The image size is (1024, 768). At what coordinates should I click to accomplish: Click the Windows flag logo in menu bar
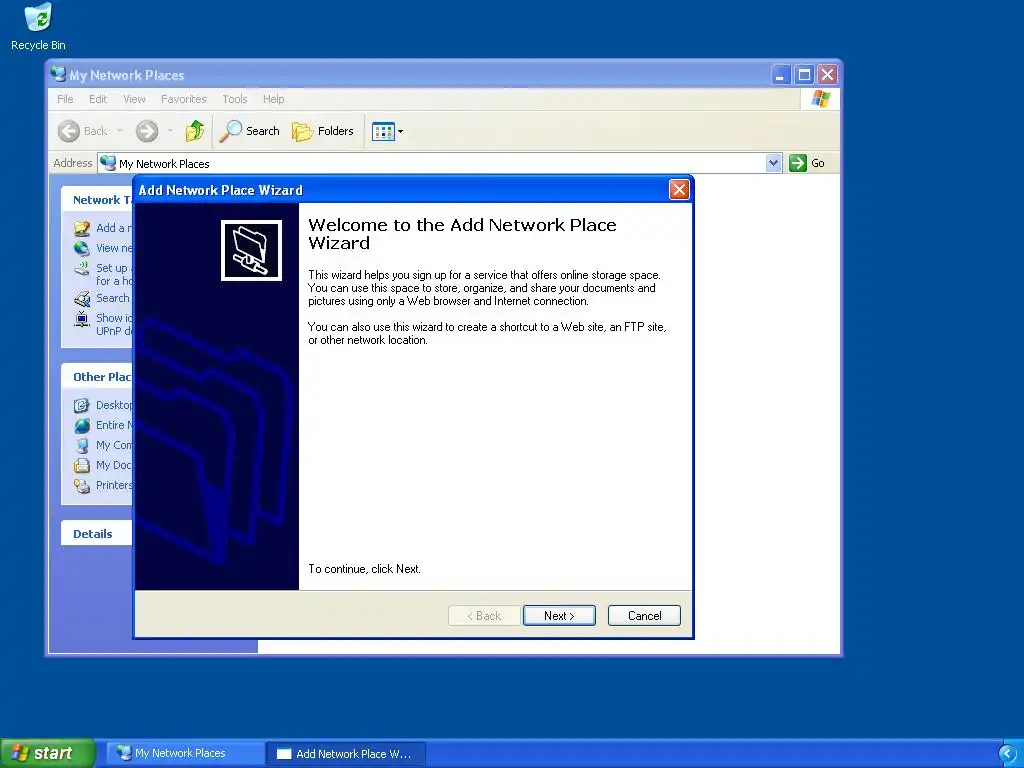(820, 99)
